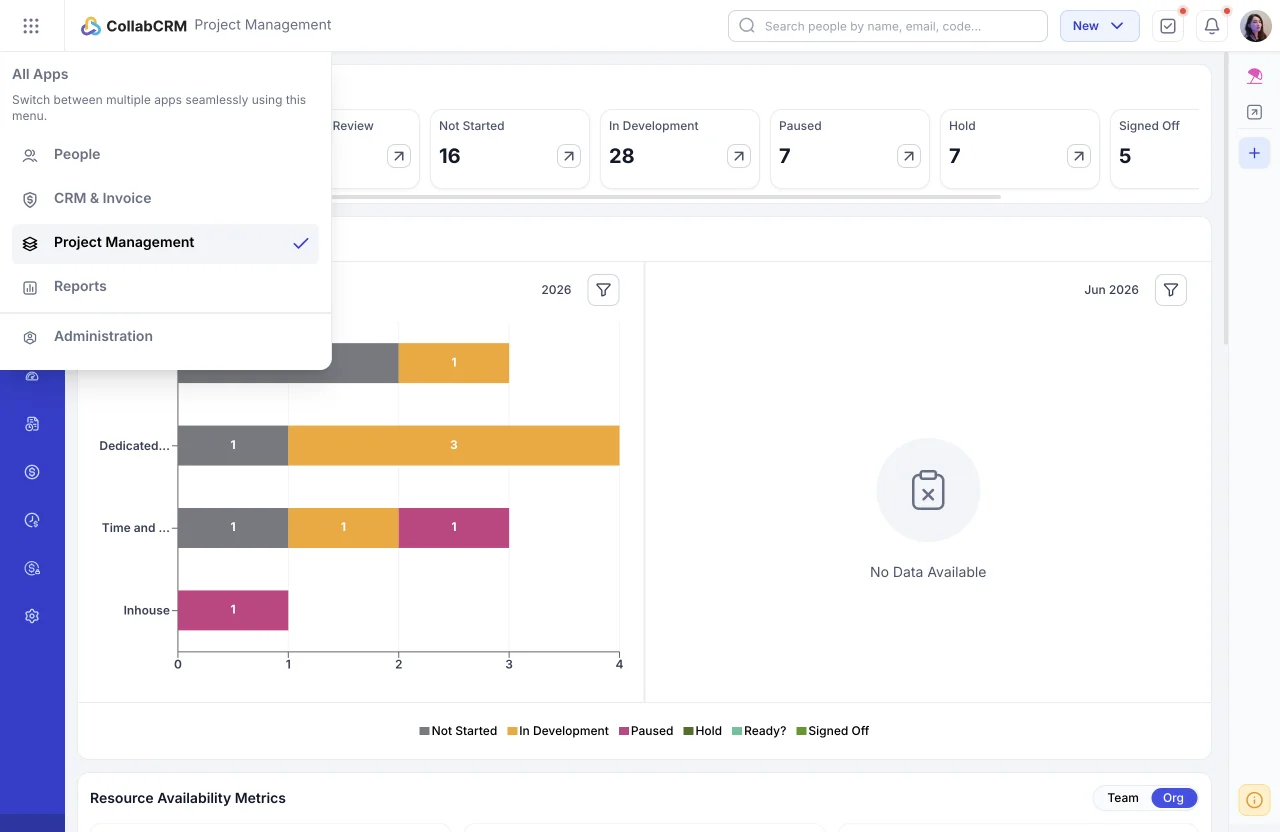Open the Hold card arrow icon

[1079, 156]
